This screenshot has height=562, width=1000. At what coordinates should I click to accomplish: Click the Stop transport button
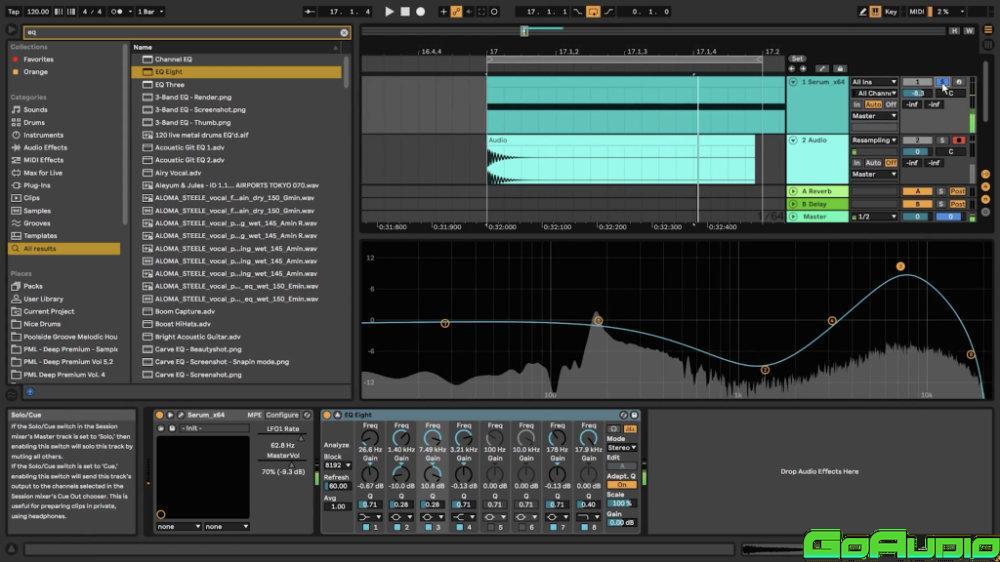point(405,11)
